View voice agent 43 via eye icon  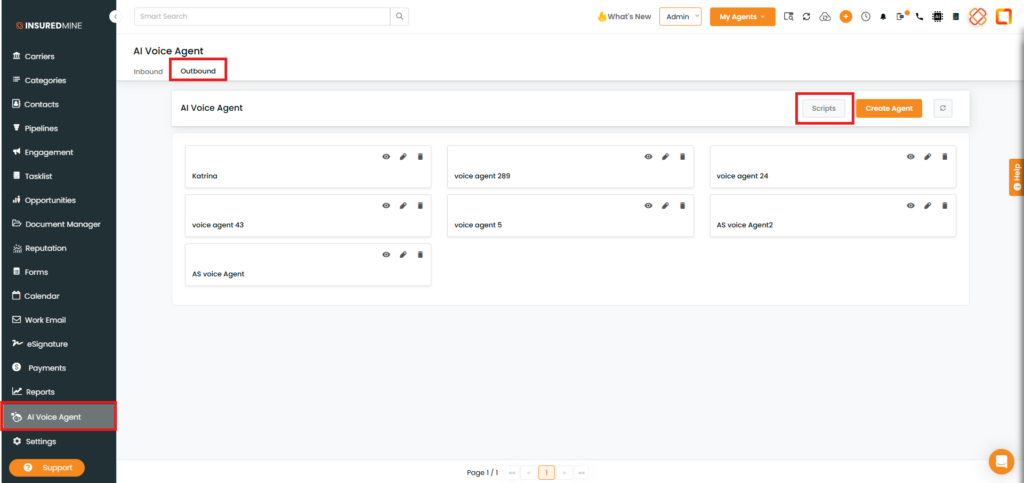pos(386,206)
